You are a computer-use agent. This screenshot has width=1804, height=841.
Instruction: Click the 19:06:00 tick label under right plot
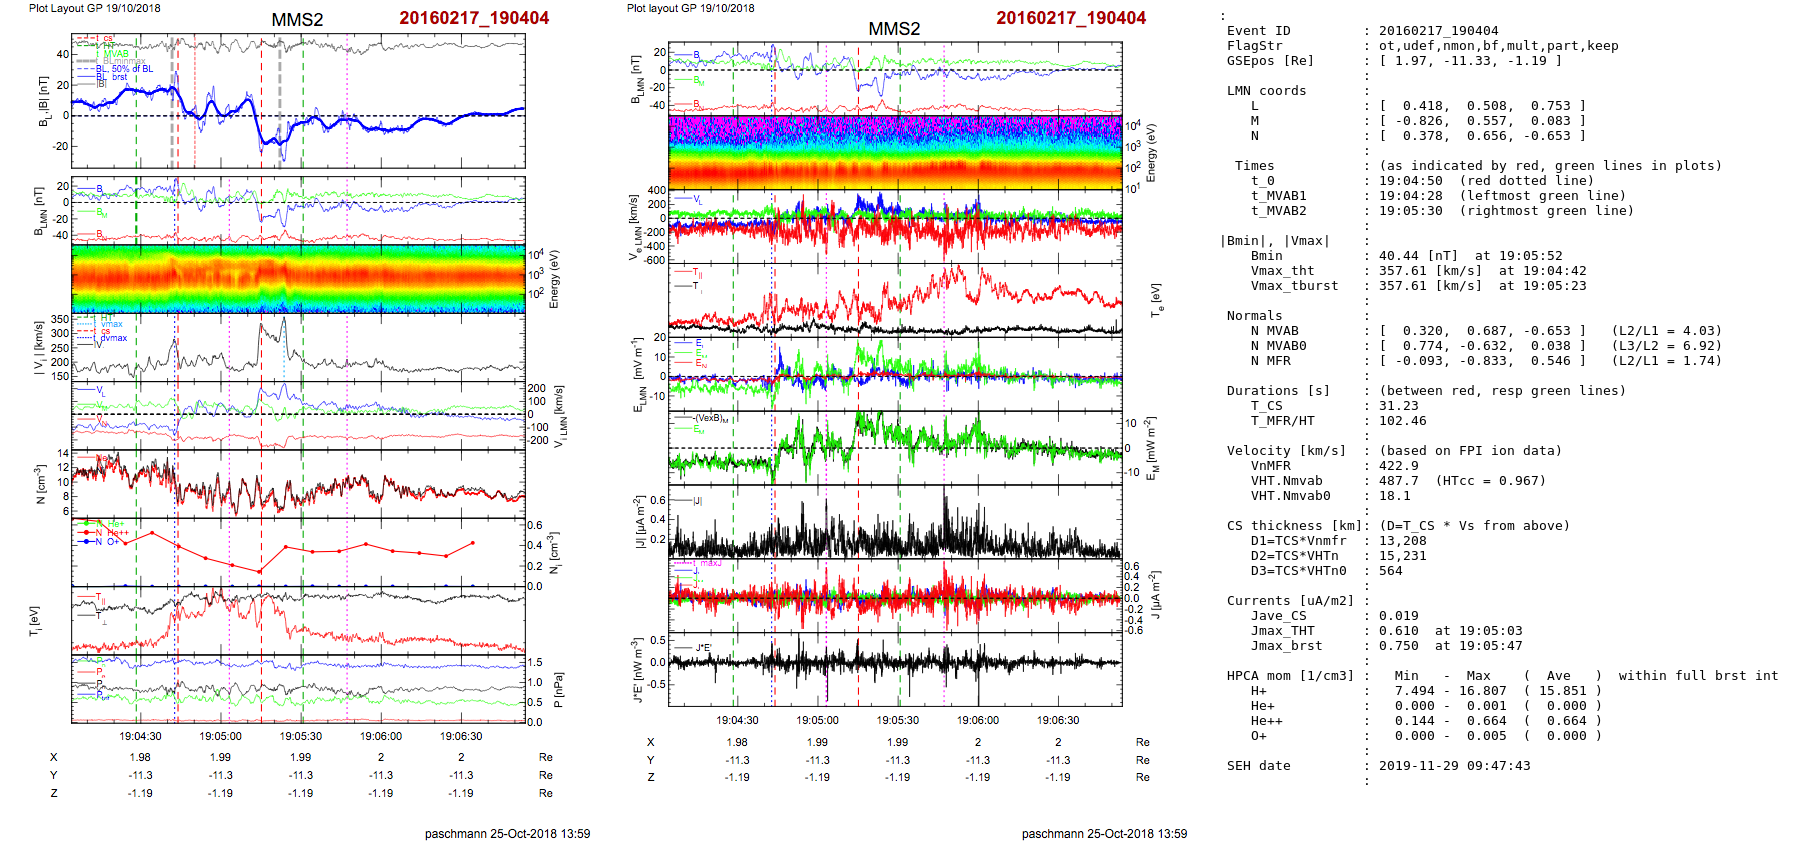click(x=977, y=720)
